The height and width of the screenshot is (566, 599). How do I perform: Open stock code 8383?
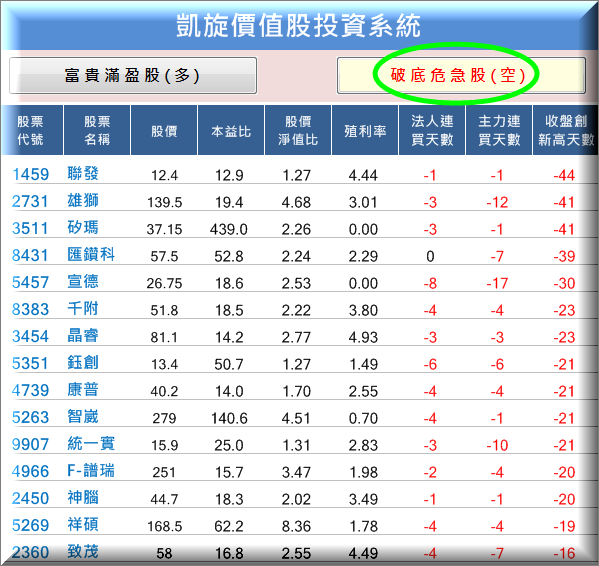pos(31,309)
